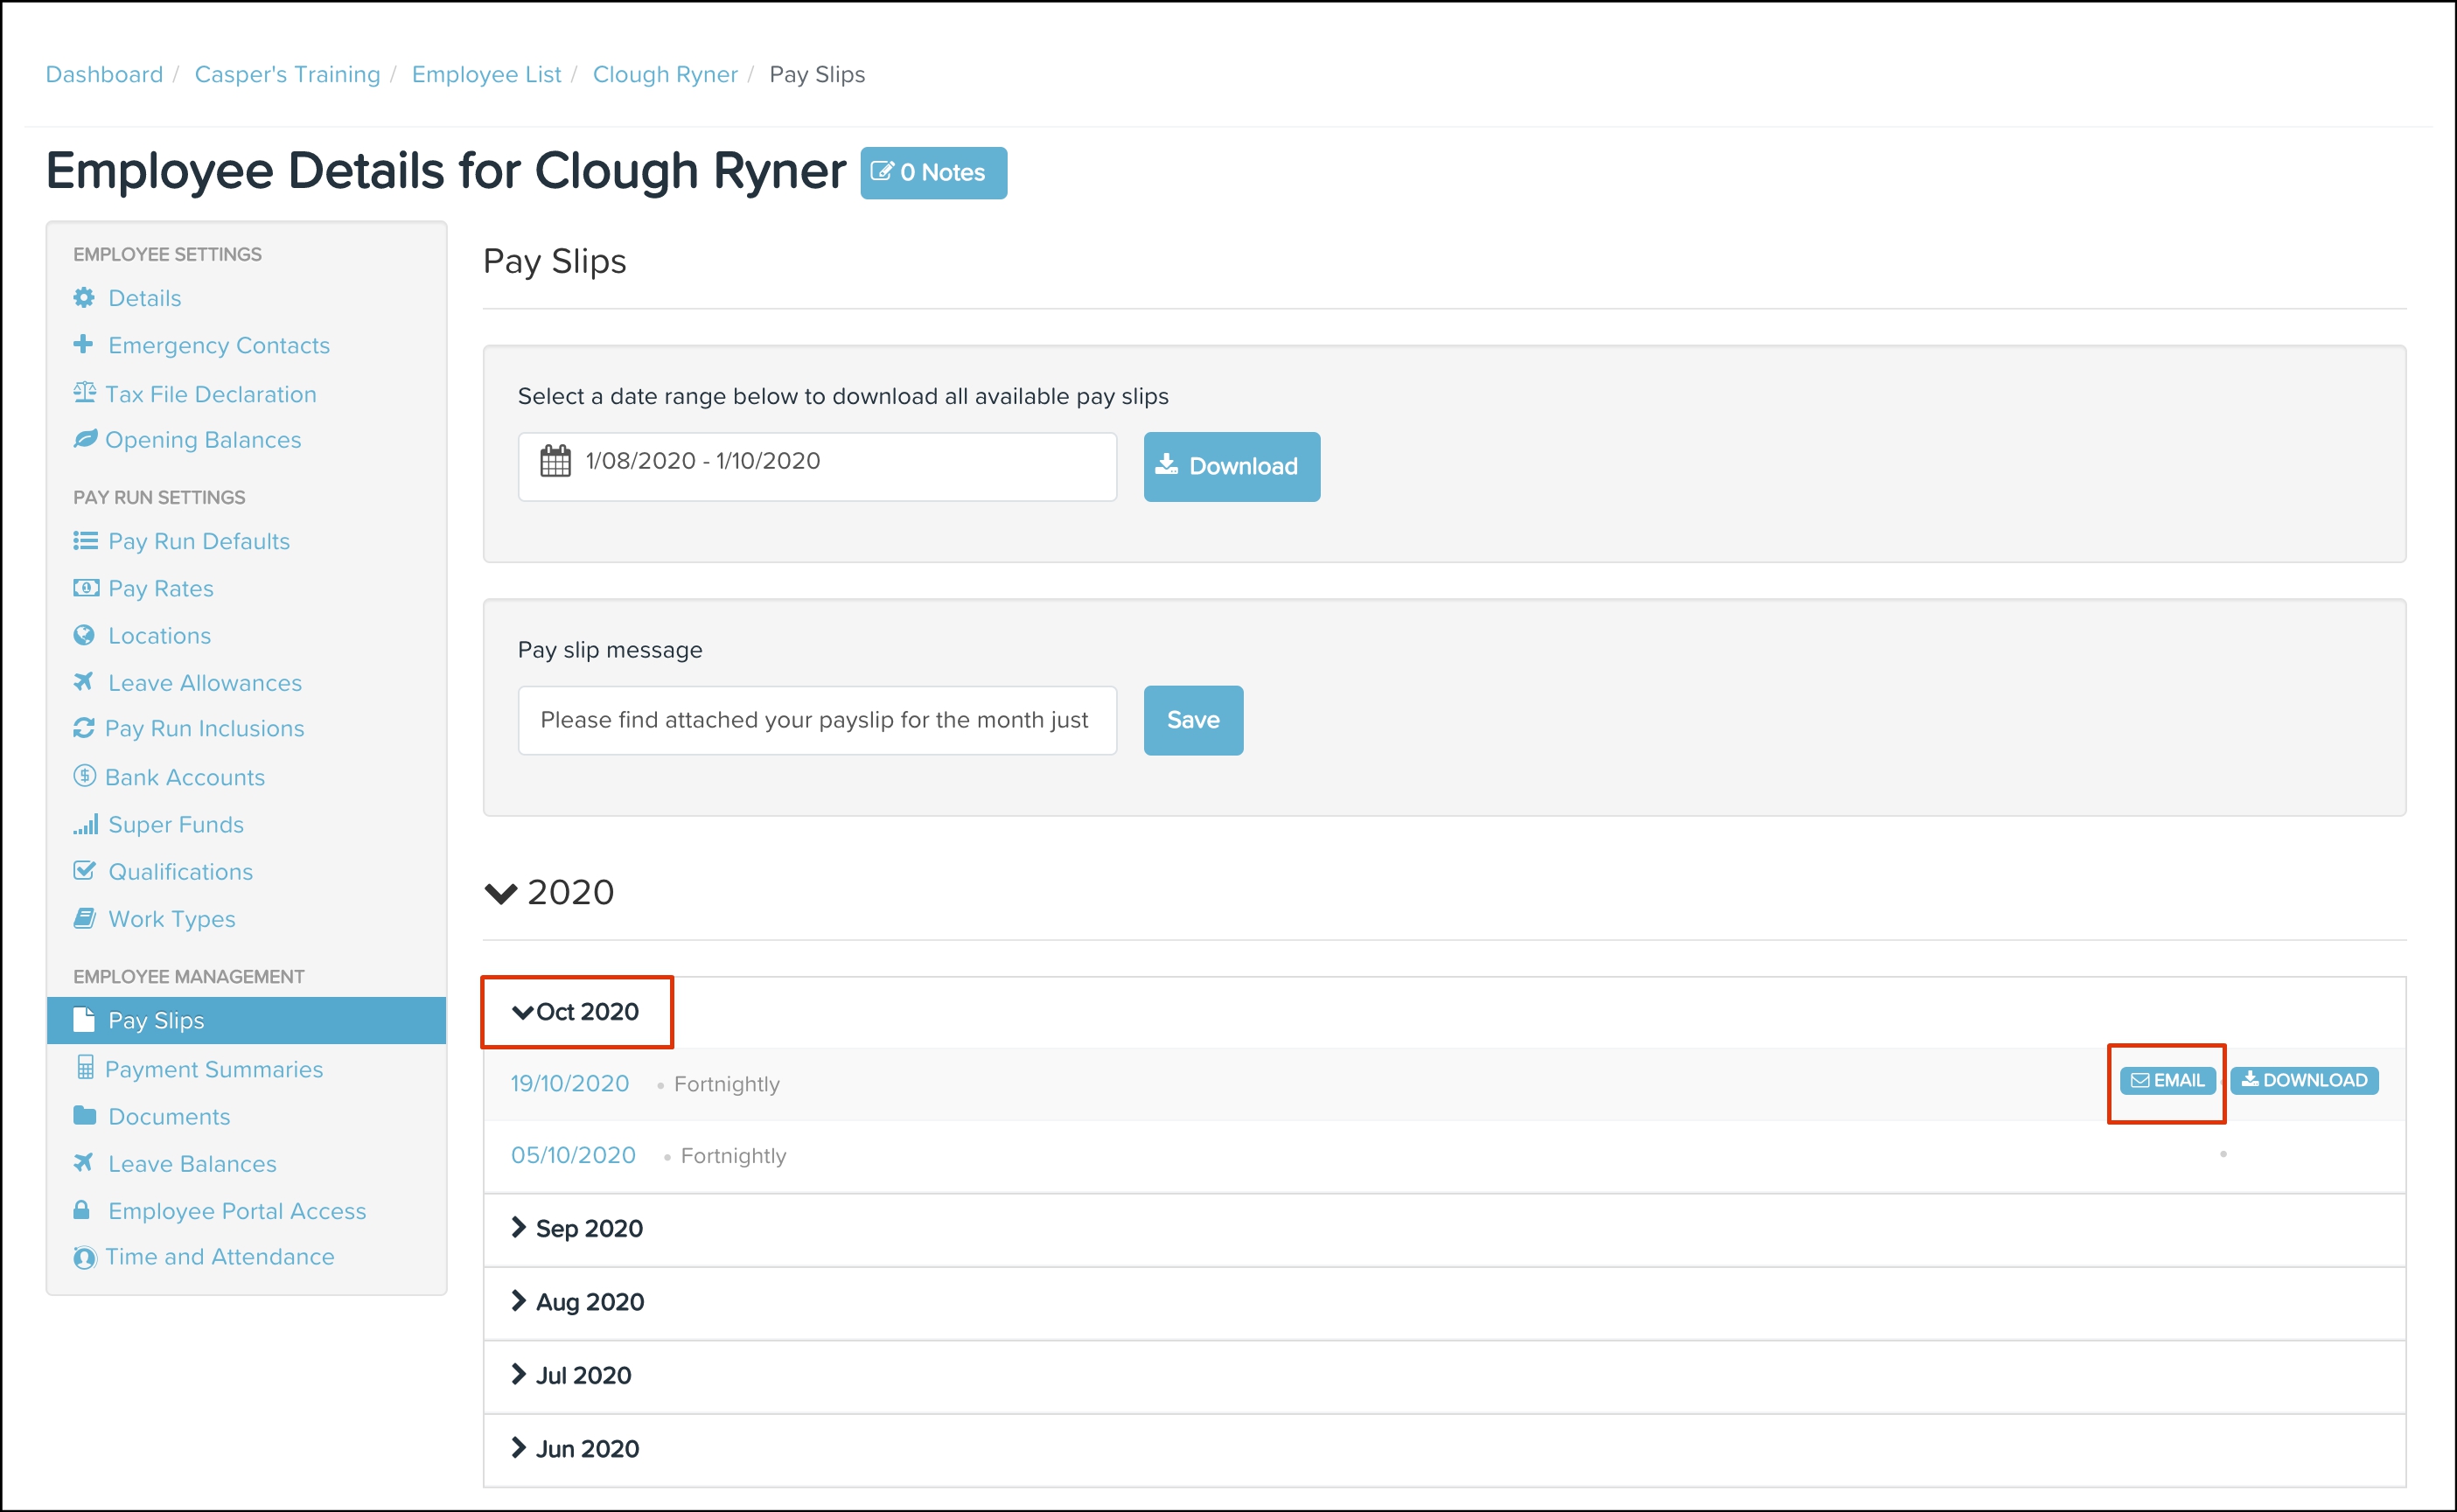The image size is (2457, 1512).
Task: Click the scales icon for Tax File Declaration
Action: (x=84, y=393)
